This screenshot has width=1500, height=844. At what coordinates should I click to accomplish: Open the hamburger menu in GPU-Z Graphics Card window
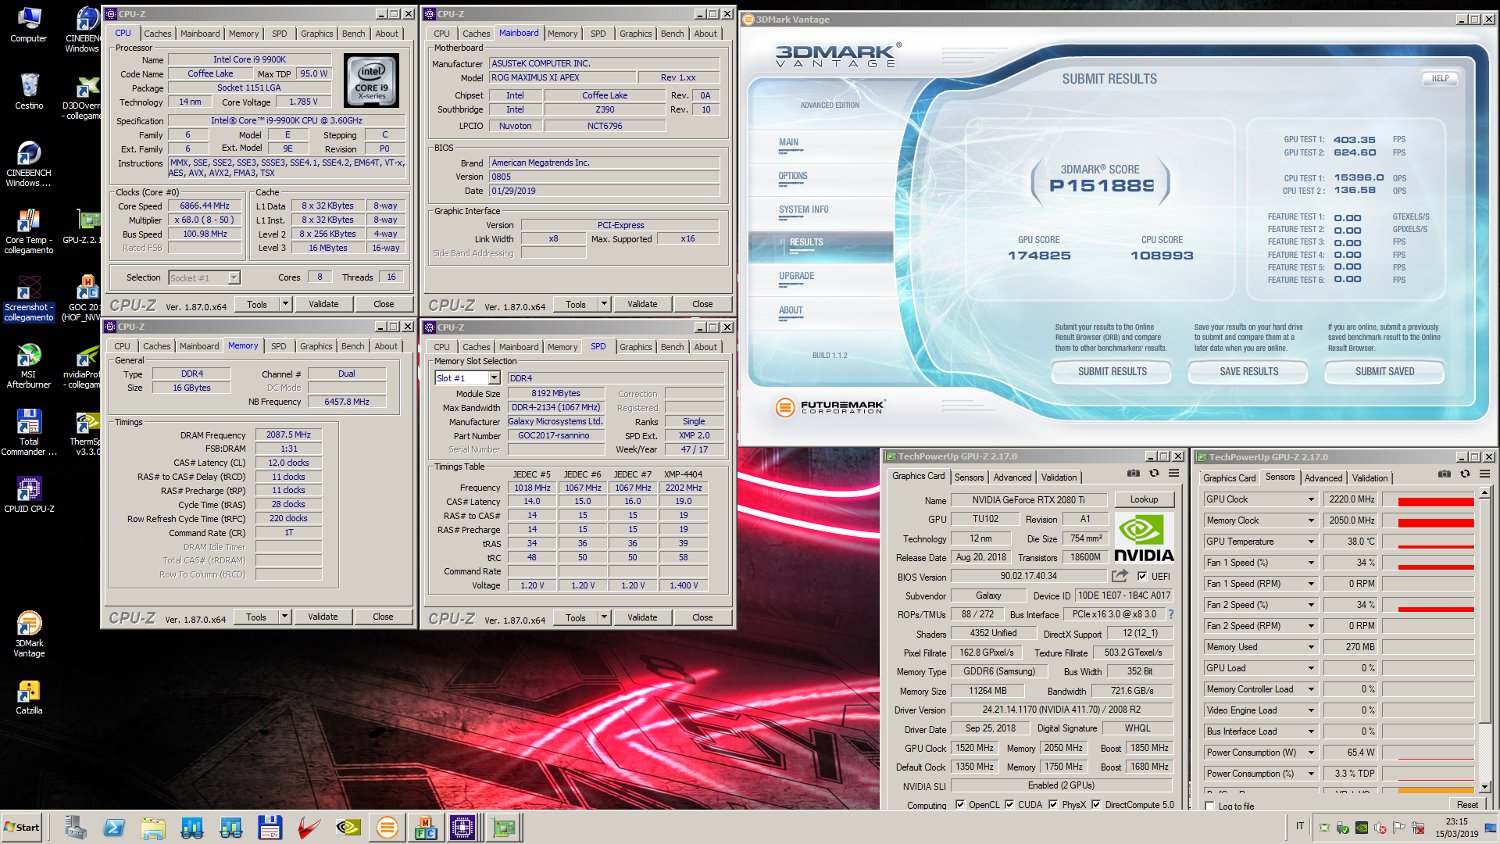tap(1174, 473)
